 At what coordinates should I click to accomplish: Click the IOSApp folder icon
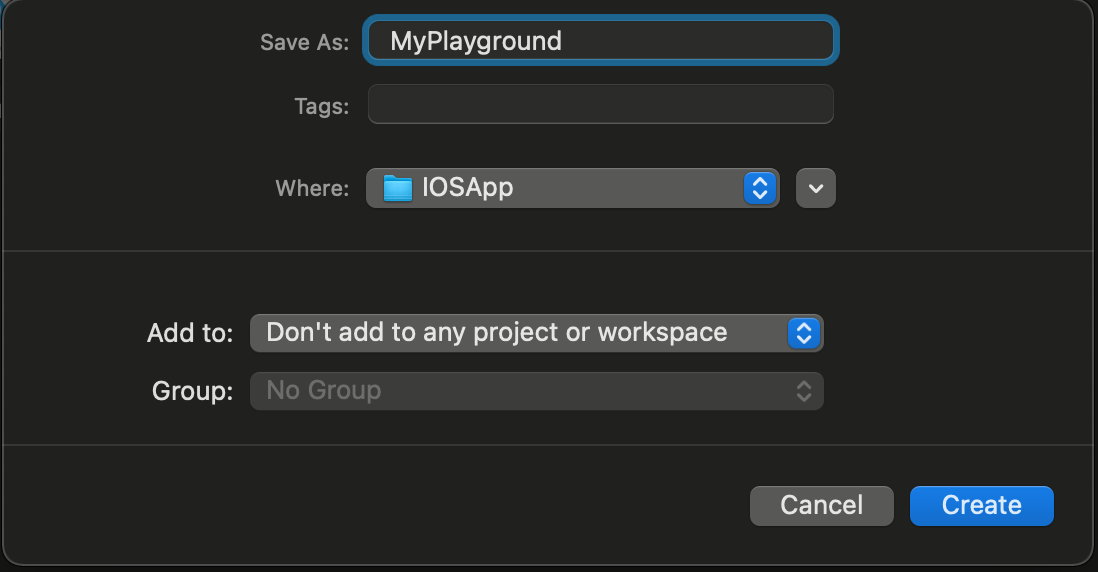(398, 188)
